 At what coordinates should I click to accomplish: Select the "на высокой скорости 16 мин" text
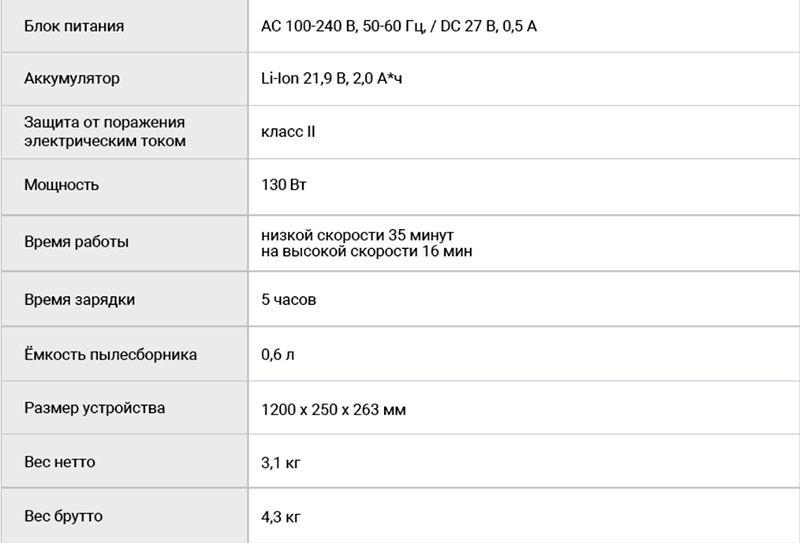(x=366, y=251)
